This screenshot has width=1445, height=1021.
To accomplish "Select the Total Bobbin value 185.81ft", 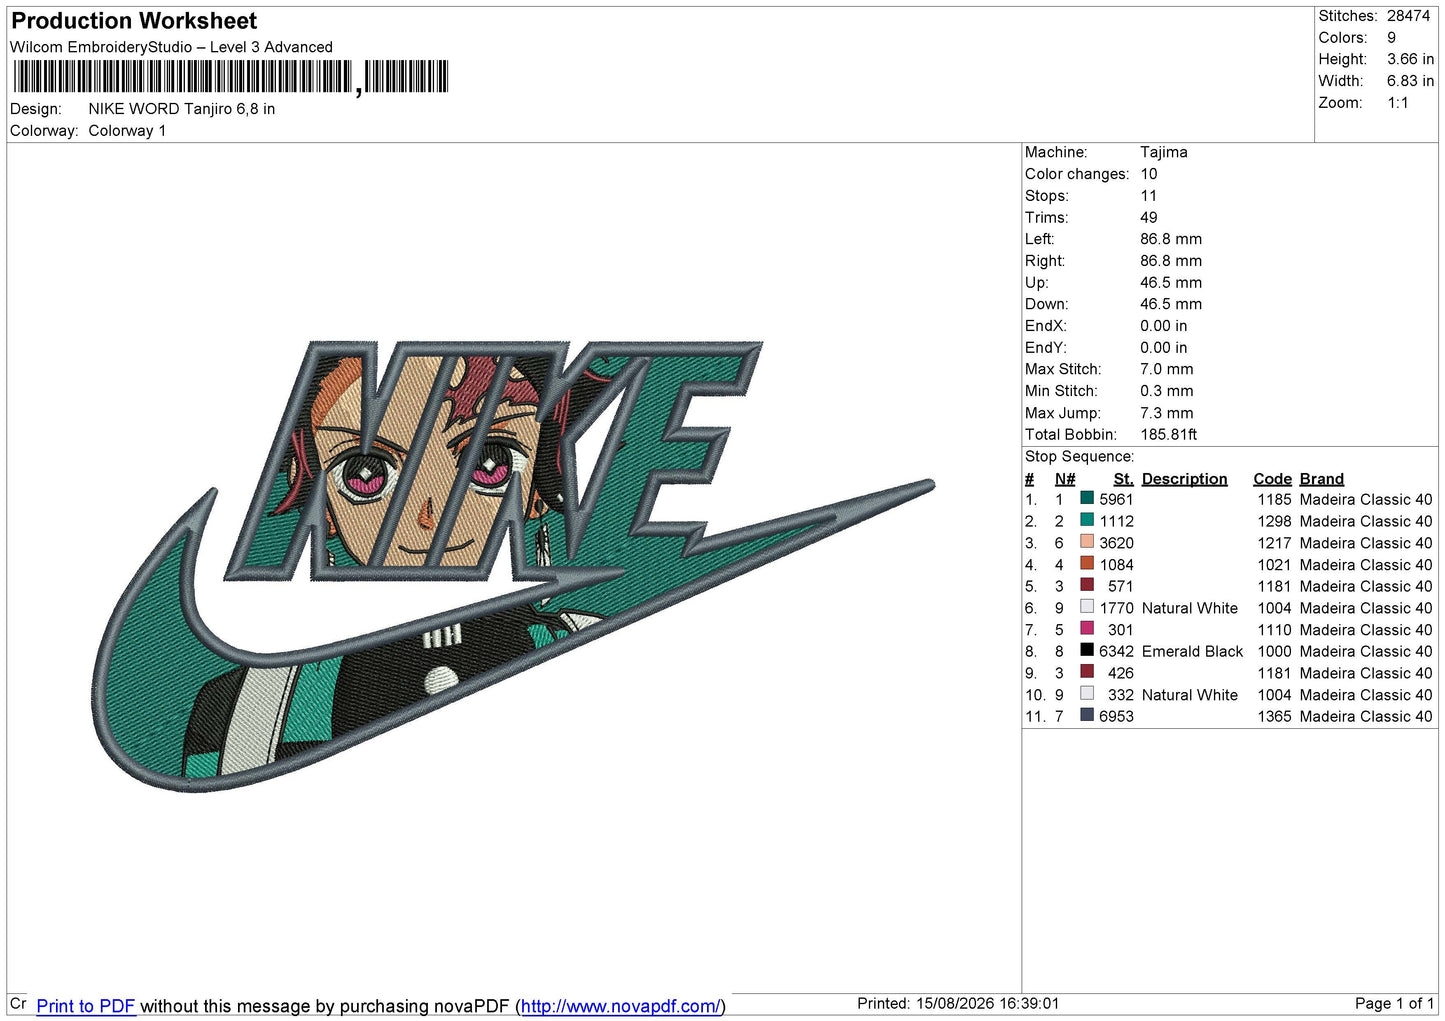I will (1168, 434).
